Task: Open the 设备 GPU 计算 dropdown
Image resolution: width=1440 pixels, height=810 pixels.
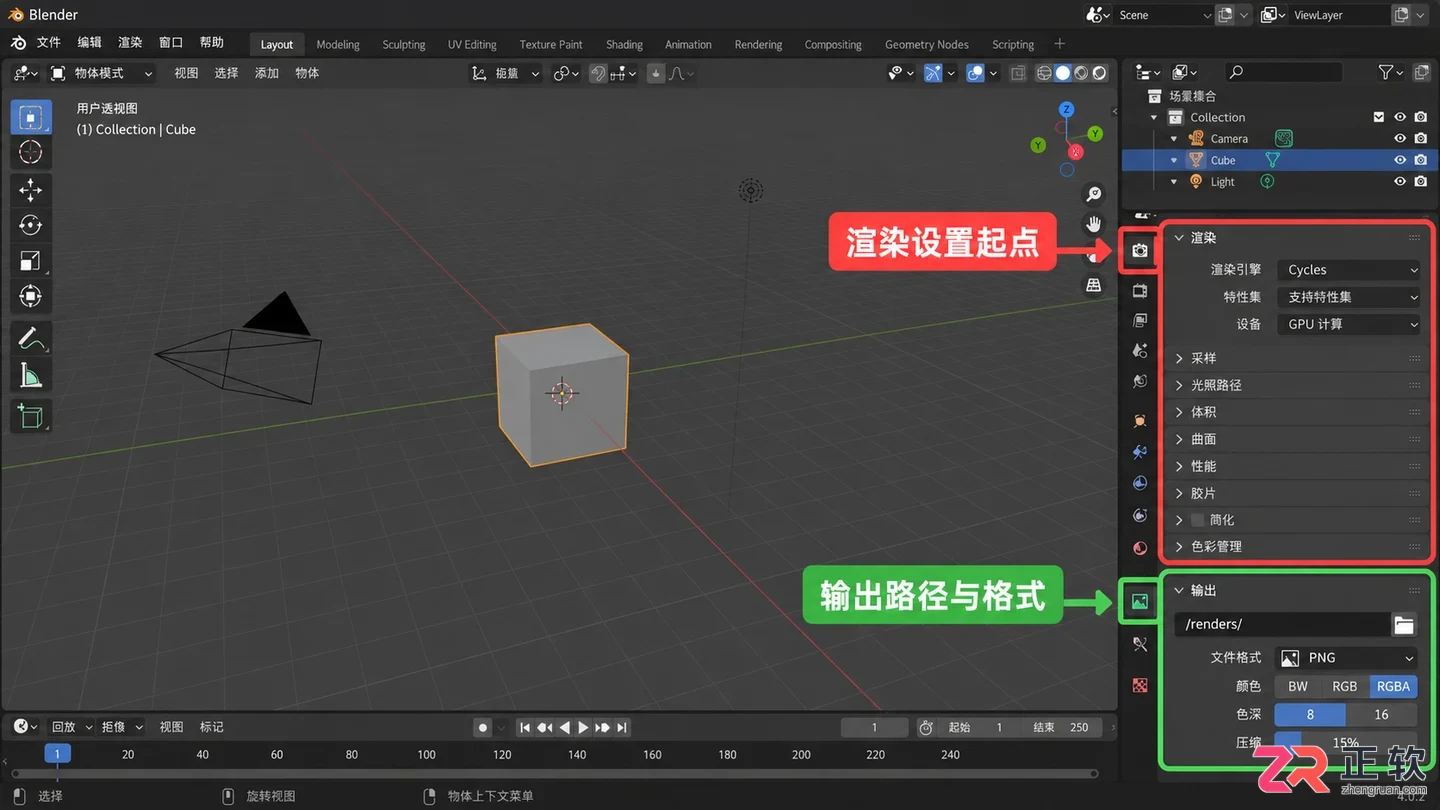Action: point(1350,325)
